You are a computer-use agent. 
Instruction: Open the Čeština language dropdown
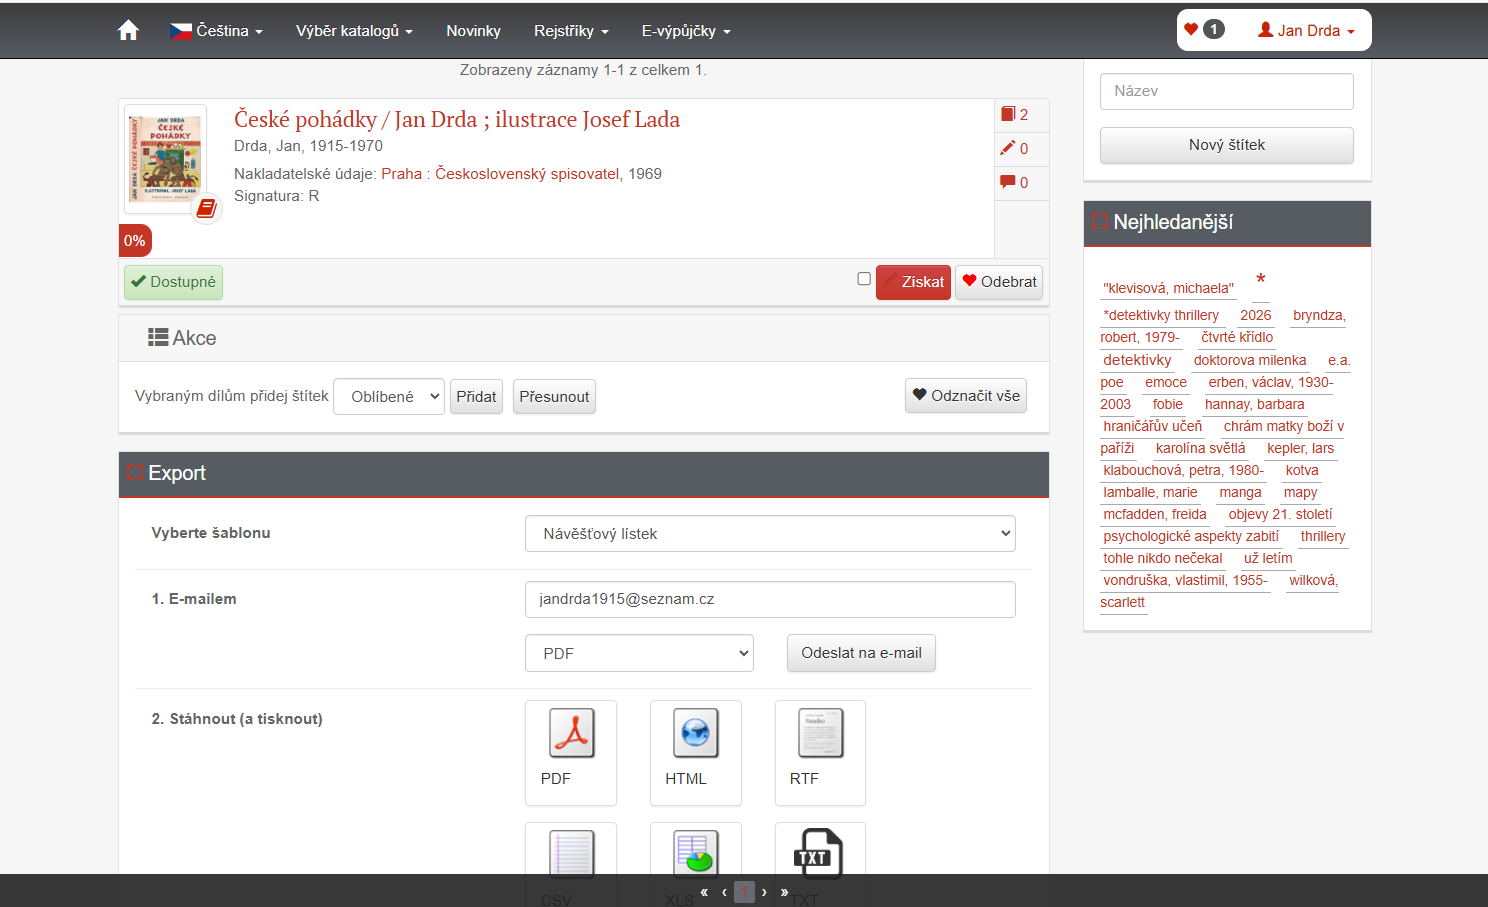pos(216,31)
